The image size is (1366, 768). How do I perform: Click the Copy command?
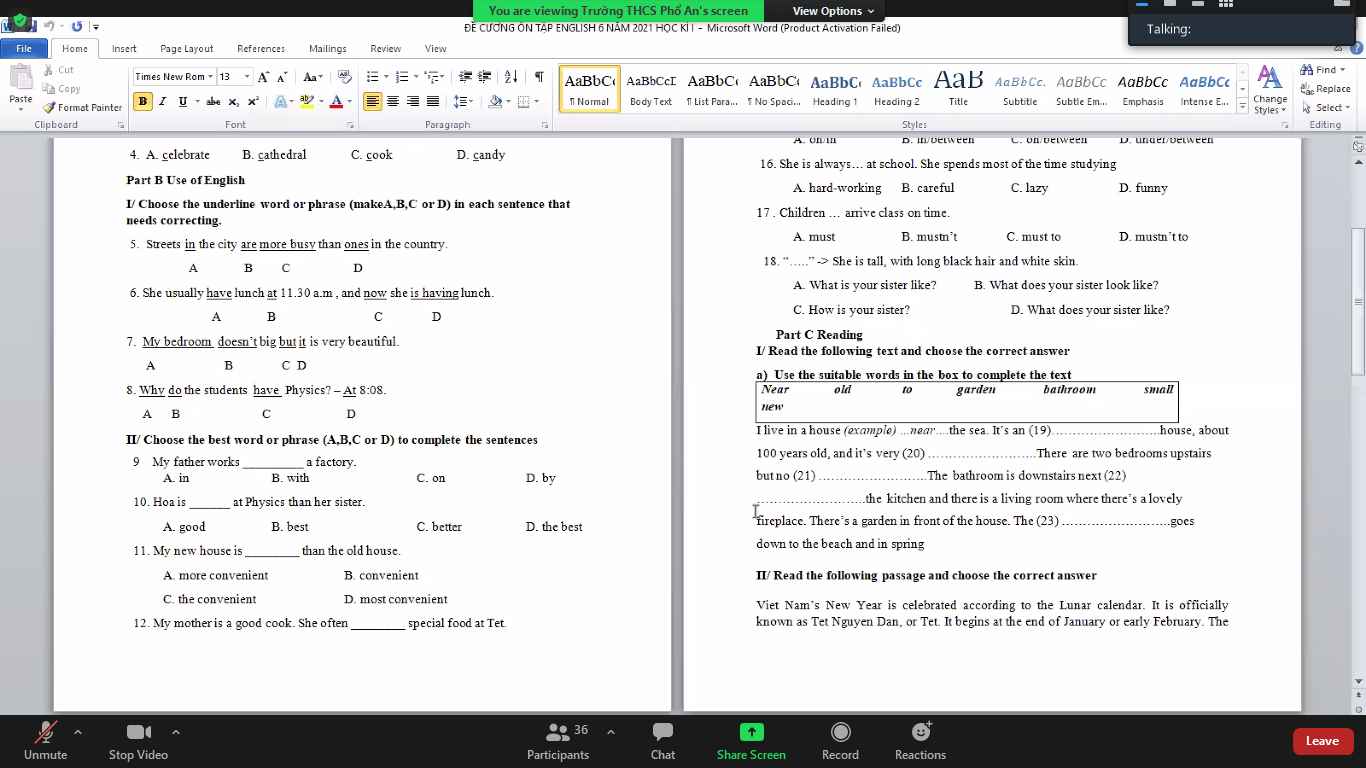tap(61, 89)
